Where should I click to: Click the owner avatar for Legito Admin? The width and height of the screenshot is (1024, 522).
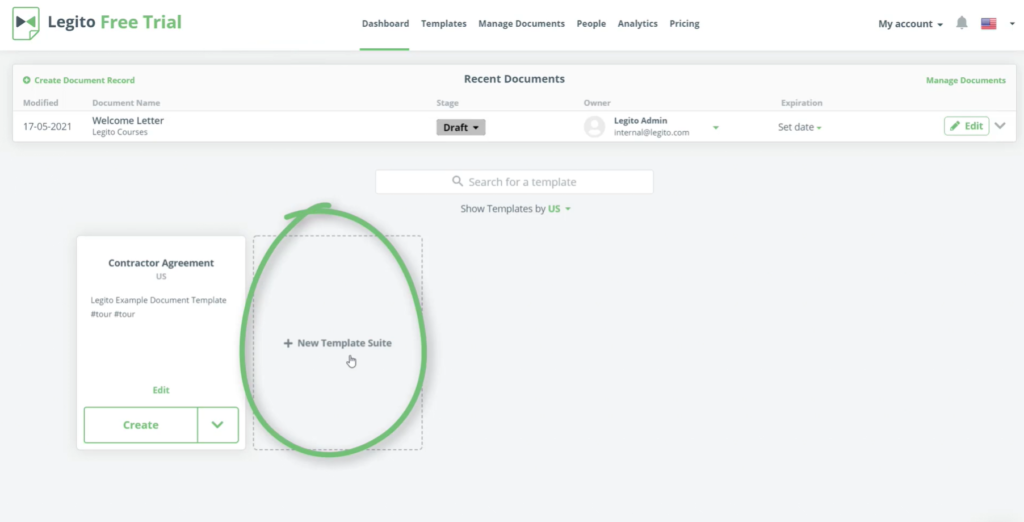[x=595, y=127]
